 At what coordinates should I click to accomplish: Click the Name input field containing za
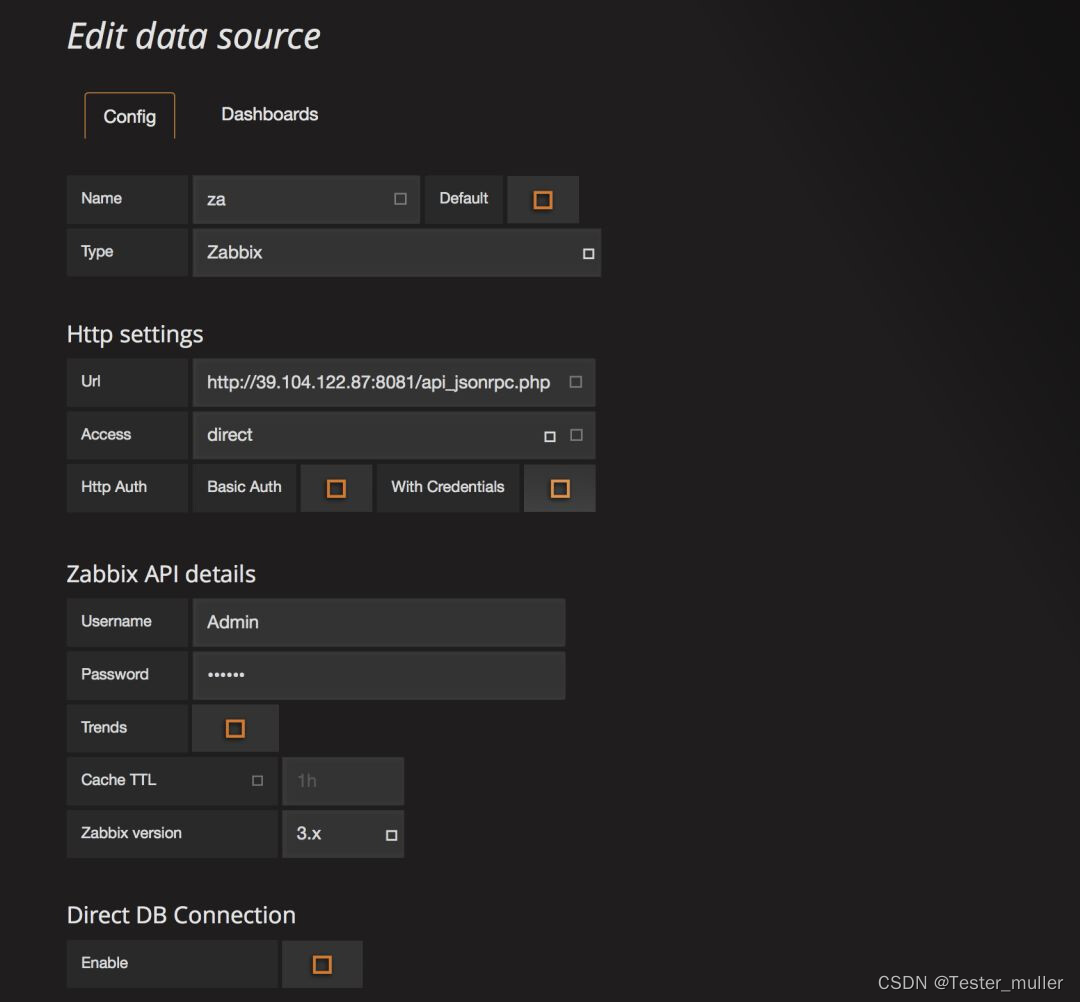point(306,199)
